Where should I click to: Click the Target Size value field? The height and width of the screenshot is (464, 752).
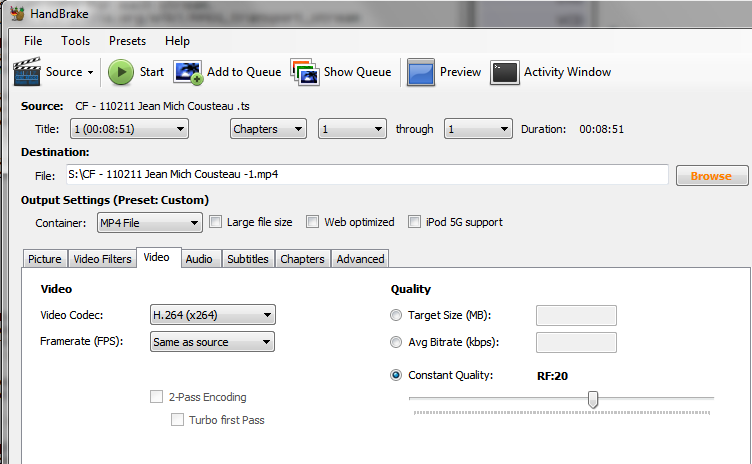coord(576,315)
